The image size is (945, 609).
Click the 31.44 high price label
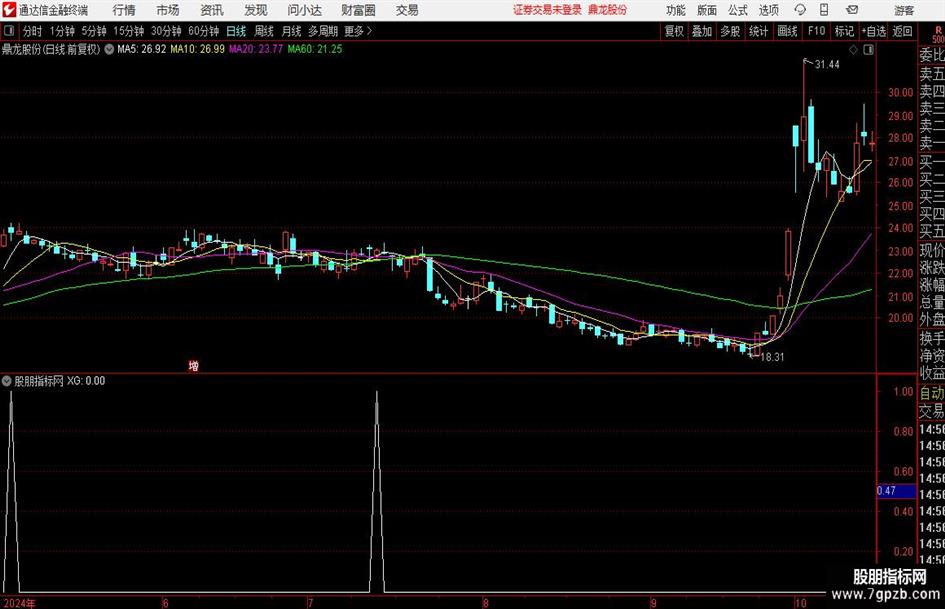(x=827, y=65)
